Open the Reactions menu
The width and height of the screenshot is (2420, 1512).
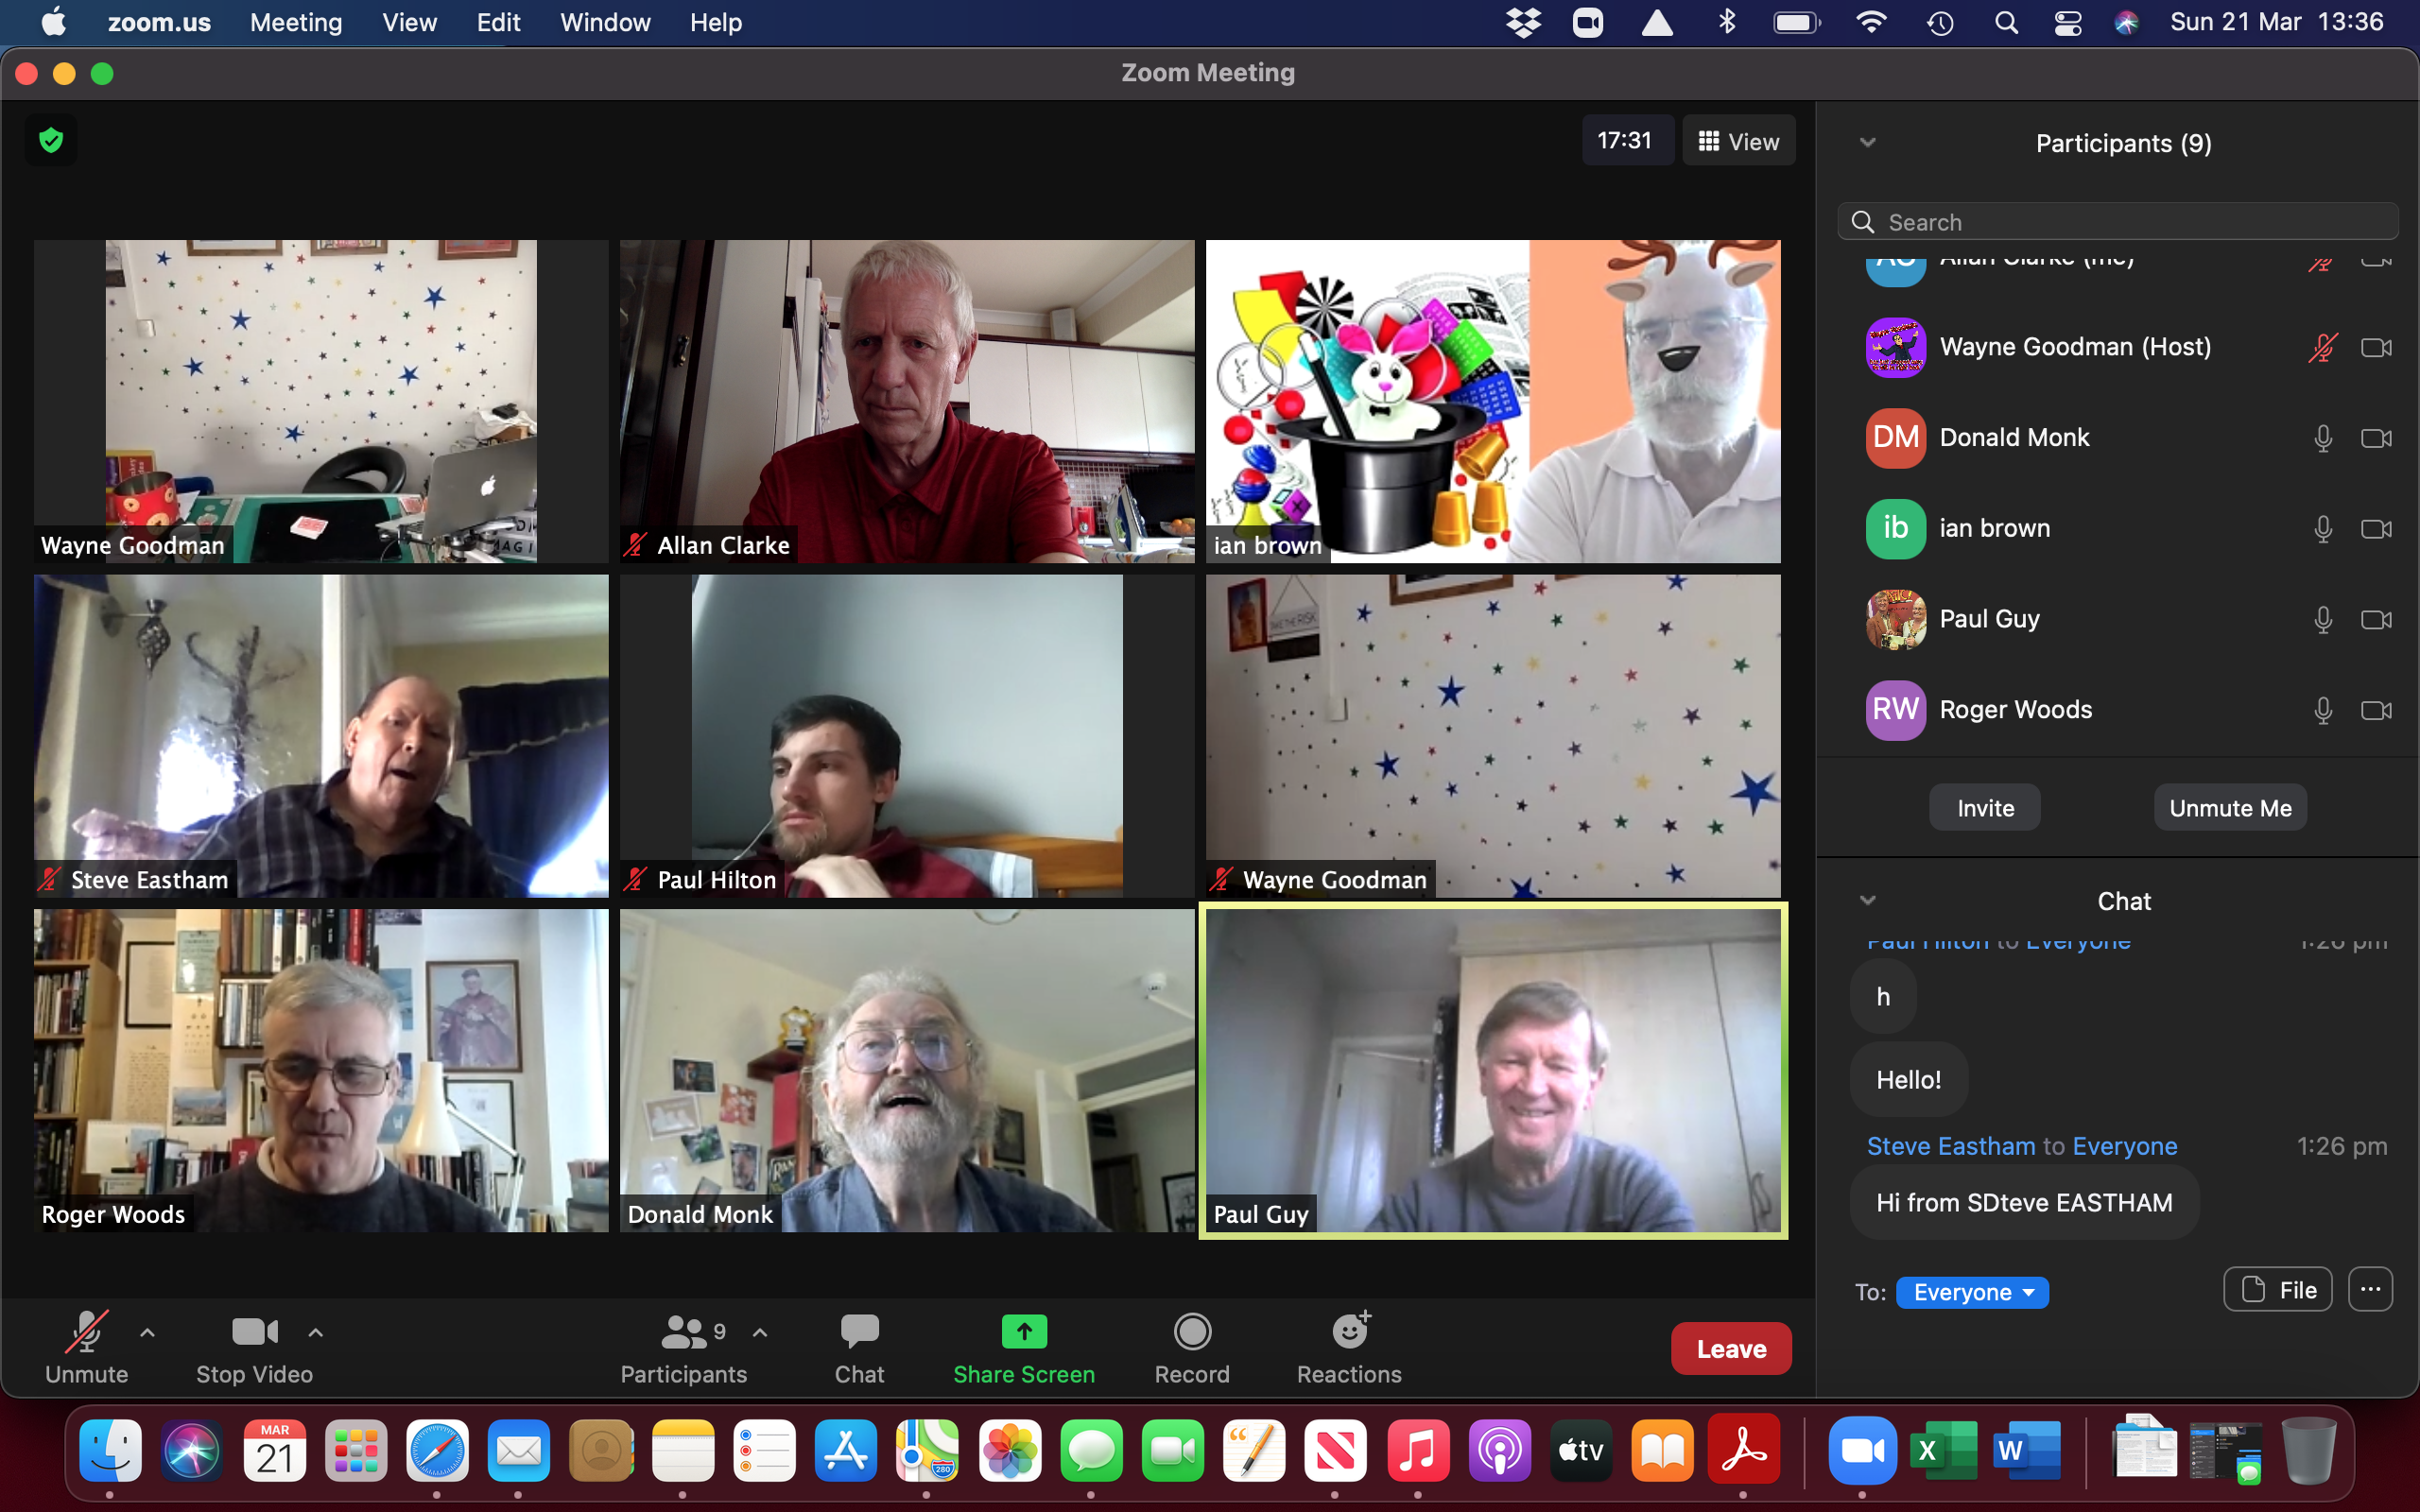[1349, 1347]
